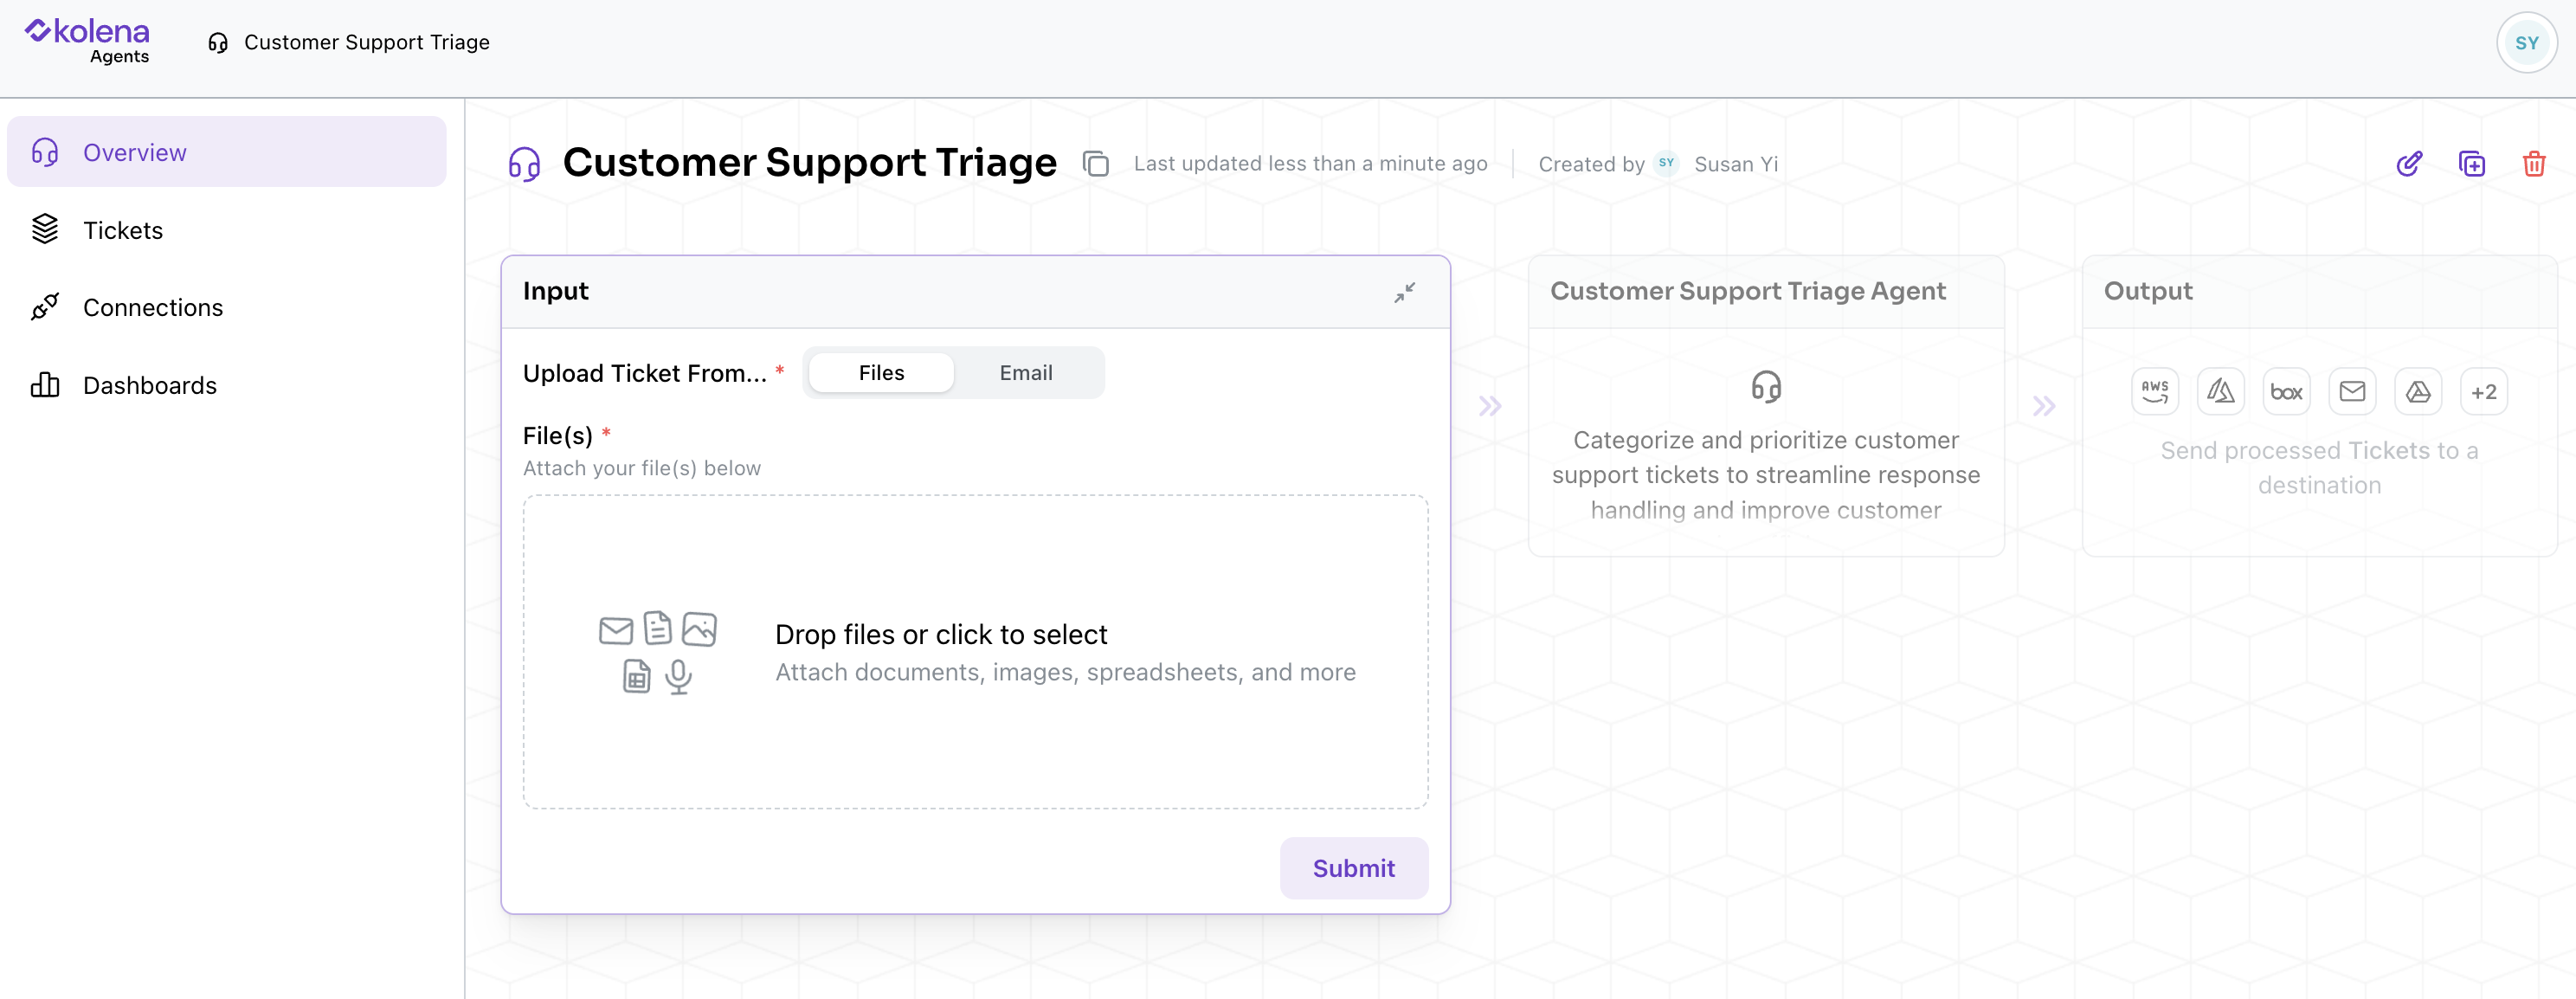Click the Azure output destination icon

point(2220,392)
